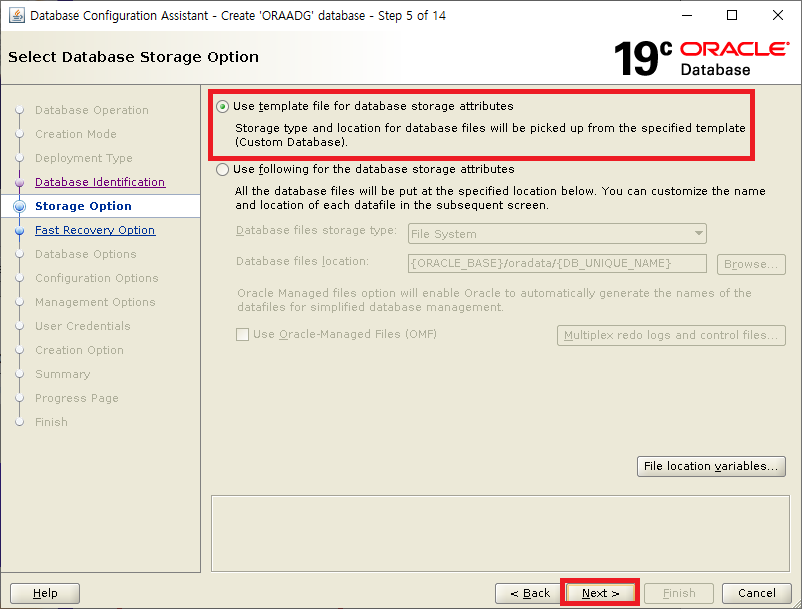Click the Progress Page step

coord(77,398)
